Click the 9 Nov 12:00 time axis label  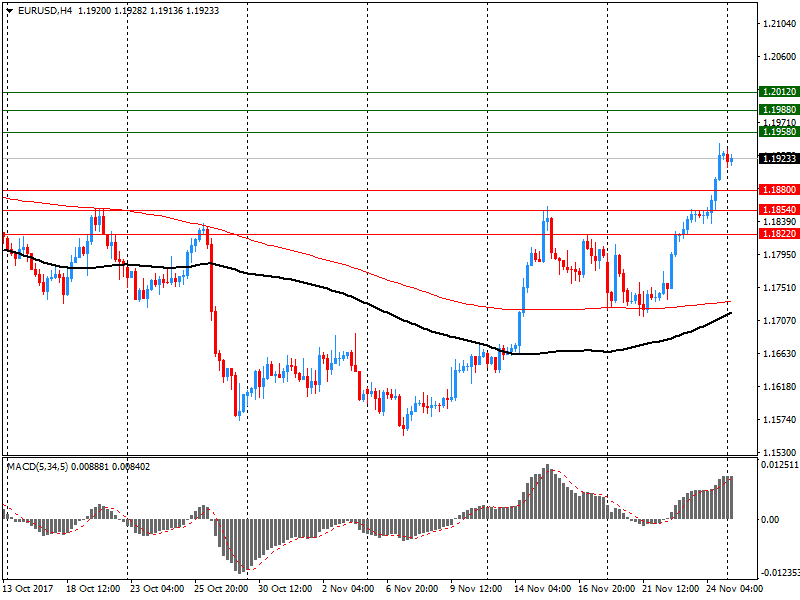tap(476, 589)
